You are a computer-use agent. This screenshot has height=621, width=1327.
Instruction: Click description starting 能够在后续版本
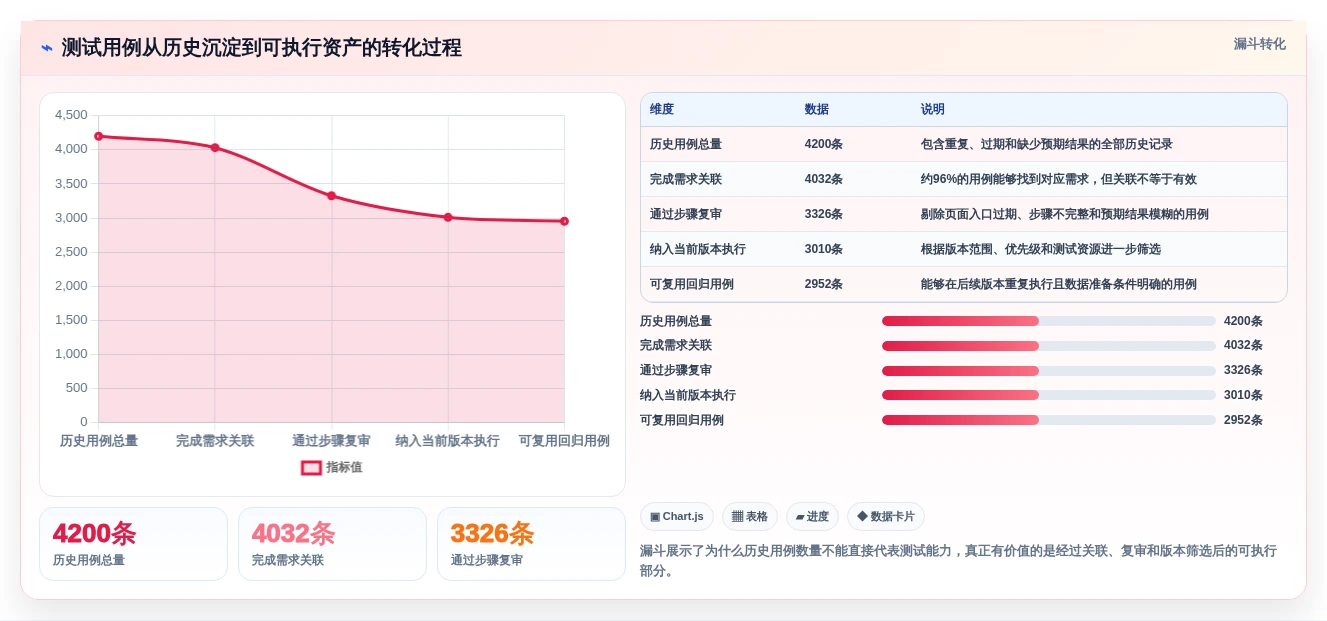coord(1058,284)
